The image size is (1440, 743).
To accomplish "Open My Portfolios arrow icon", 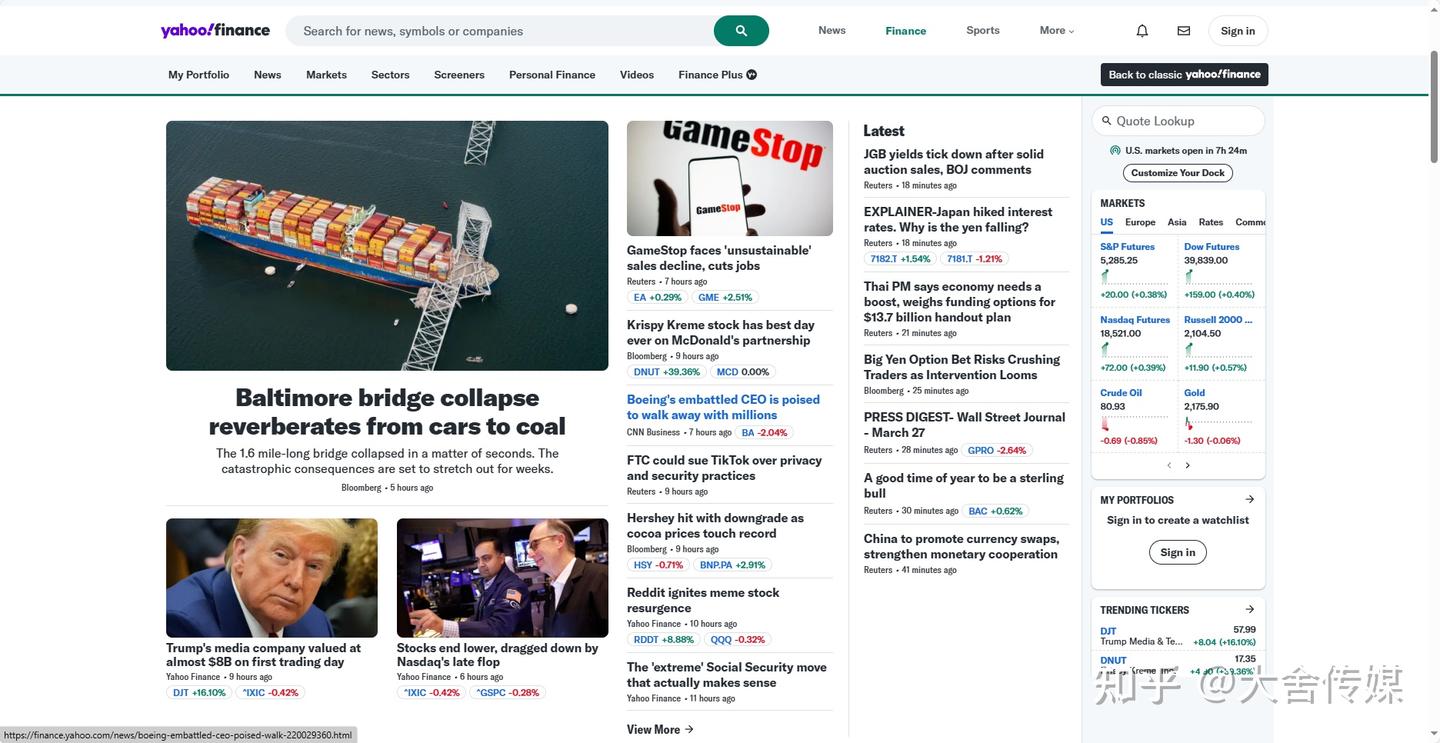I will 1249,499.
